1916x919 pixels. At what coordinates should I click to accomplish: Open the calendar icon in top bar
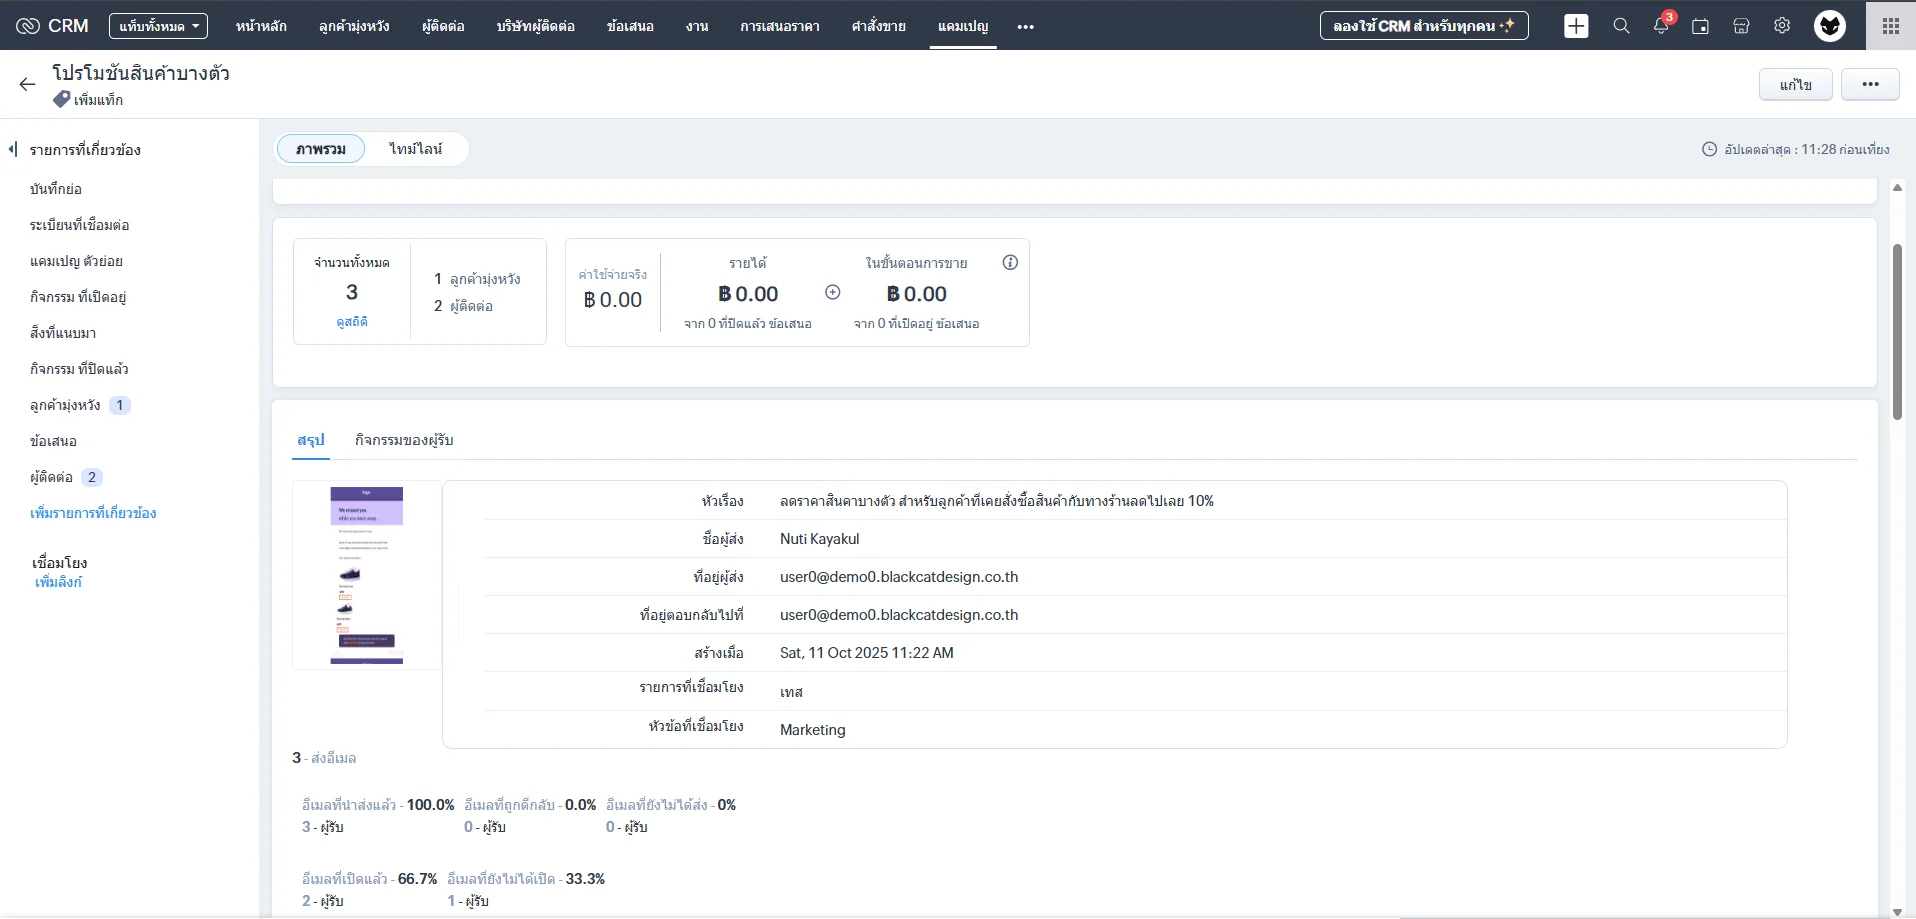tap(1701, 27)
